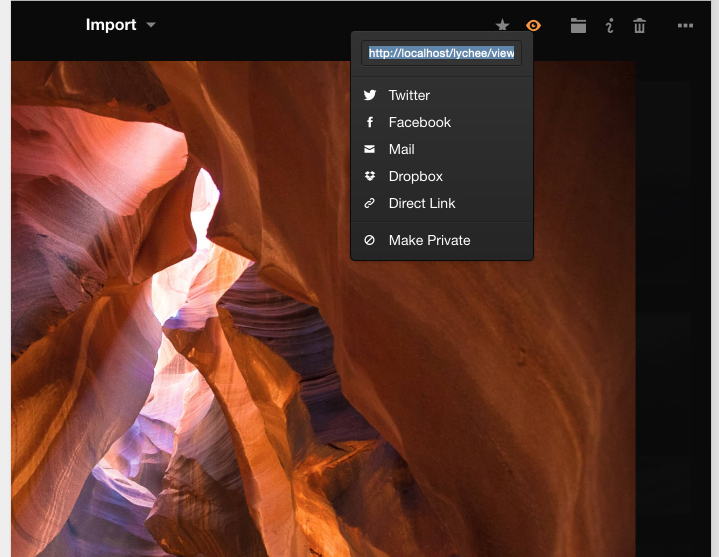Viewport: 719px width, 557px height.
Task: Click the folder icon to move photo
Action: (578, 26)
